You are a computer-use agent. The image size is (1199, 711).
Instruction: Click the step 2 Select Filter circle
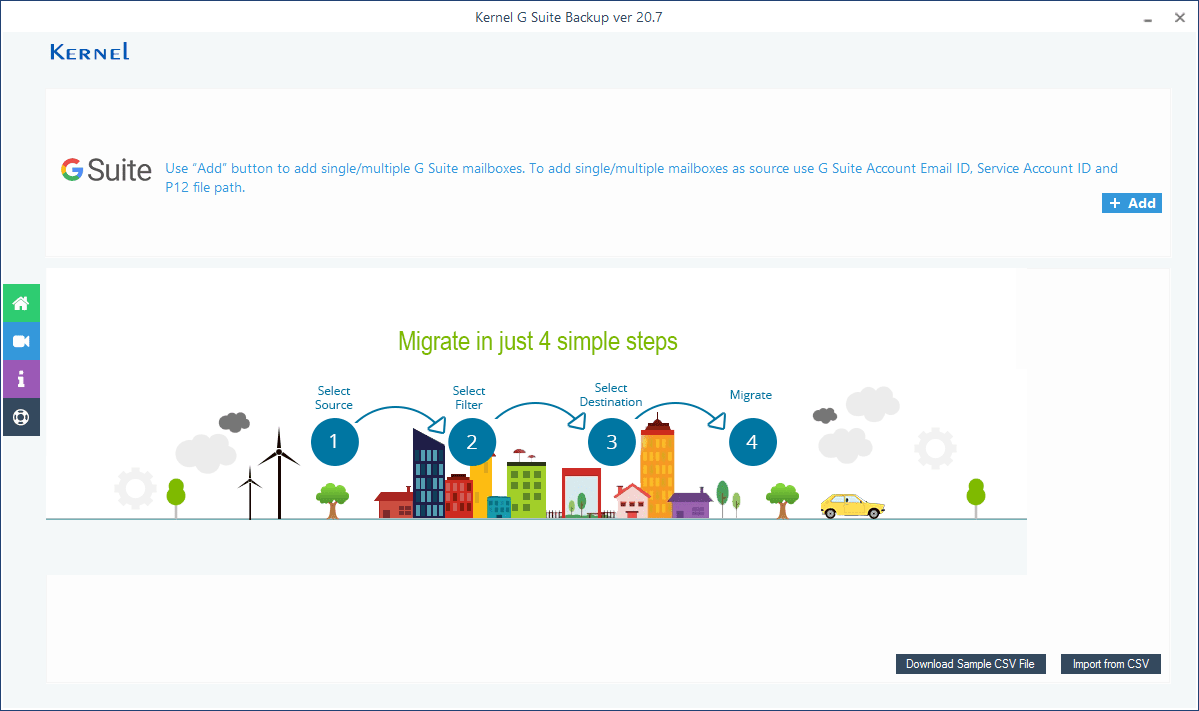(472, 442)
